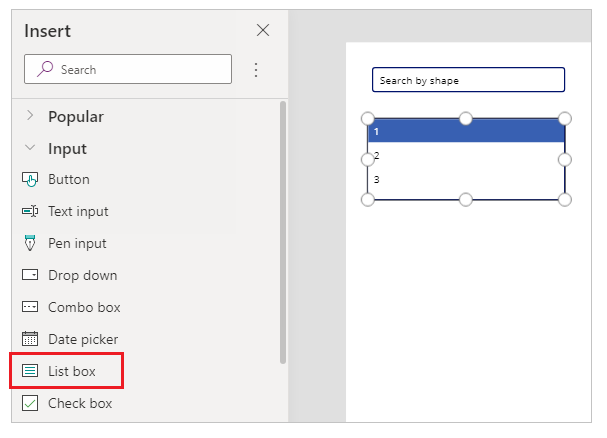The width and height of the screenshot is (607, 438).
Task: Close the Insert panel
Action: [263, 30]
